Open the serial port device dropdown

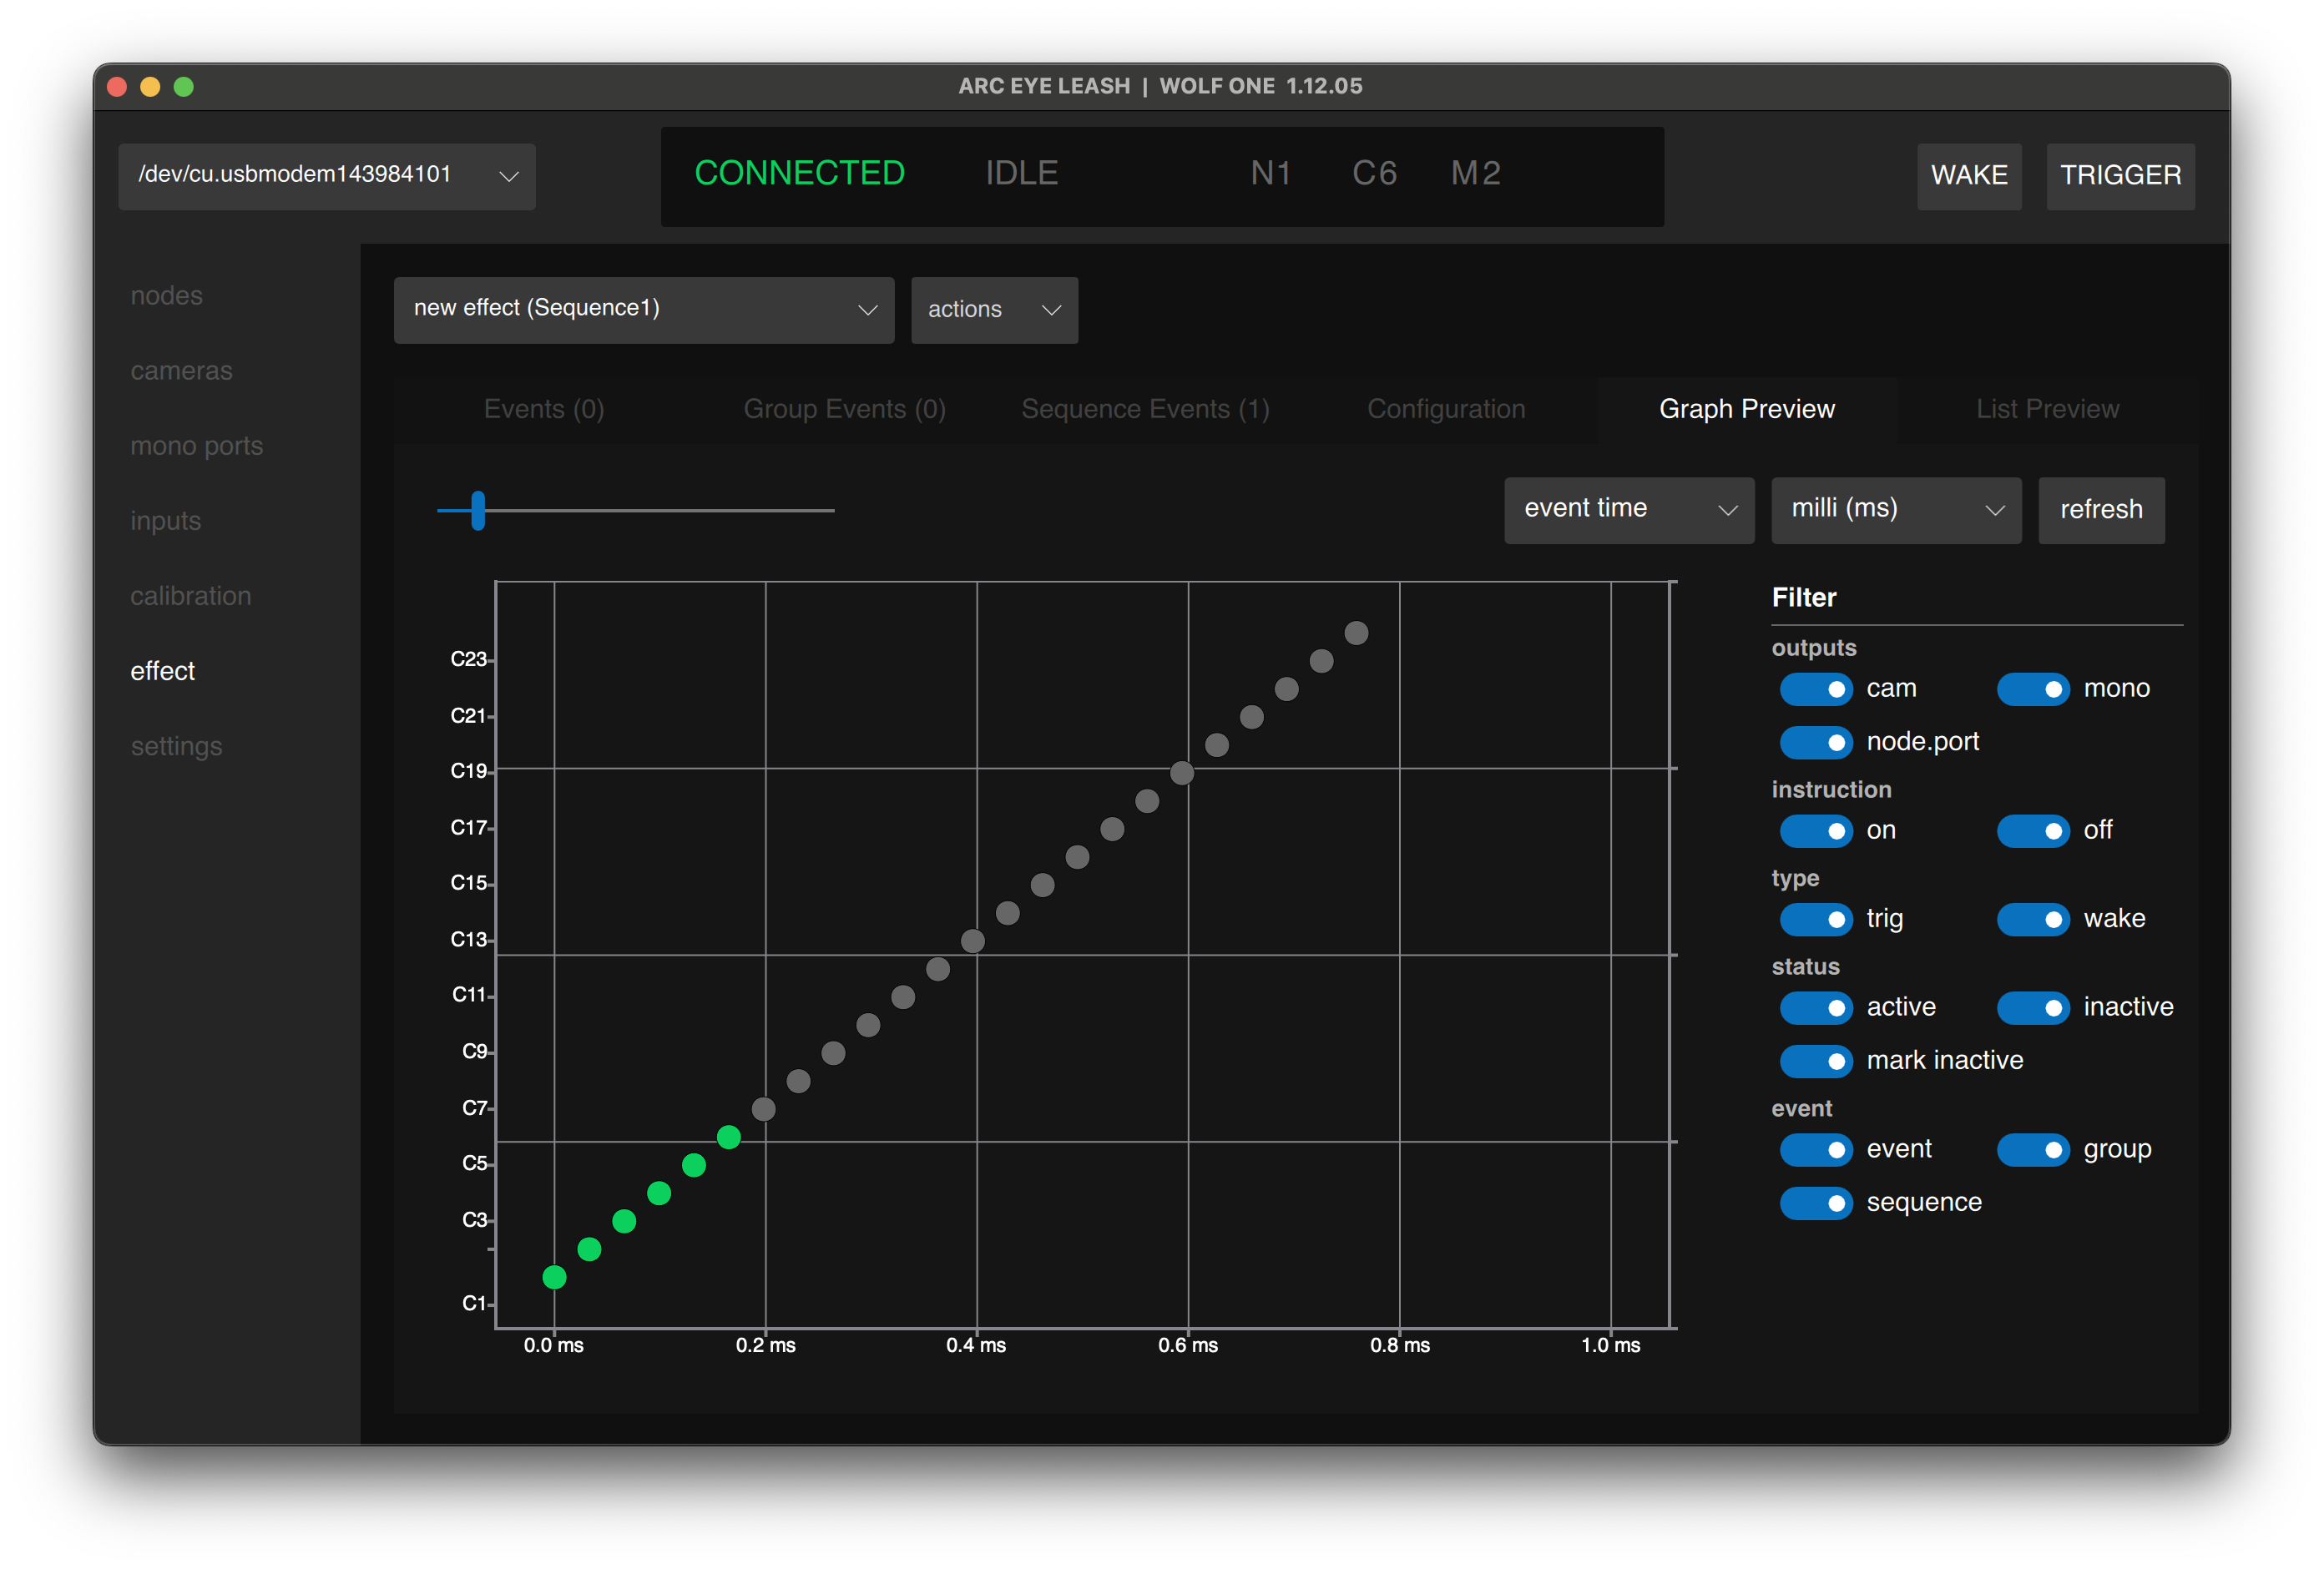coord(327,176)
